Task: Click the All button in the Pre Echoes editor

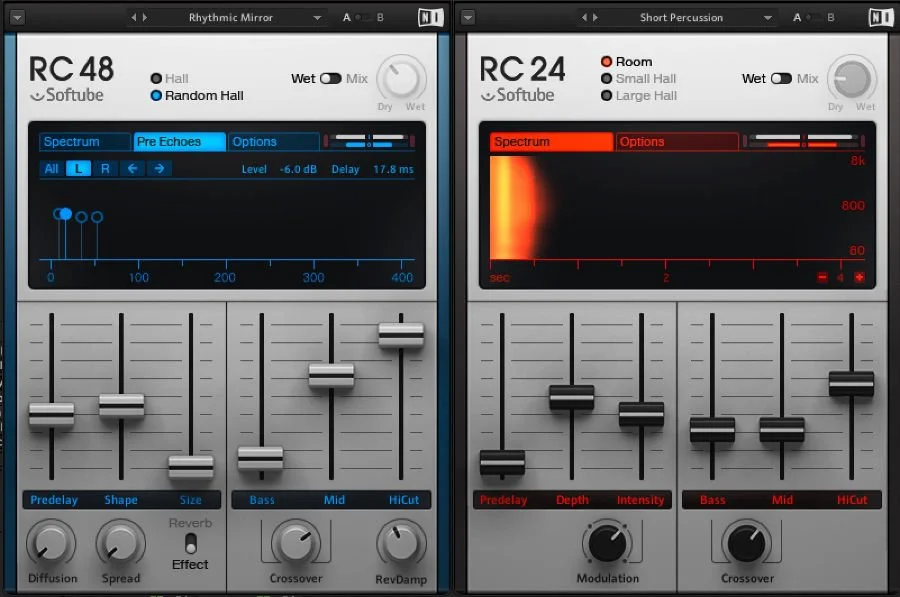Action: (x=51, y=168)
